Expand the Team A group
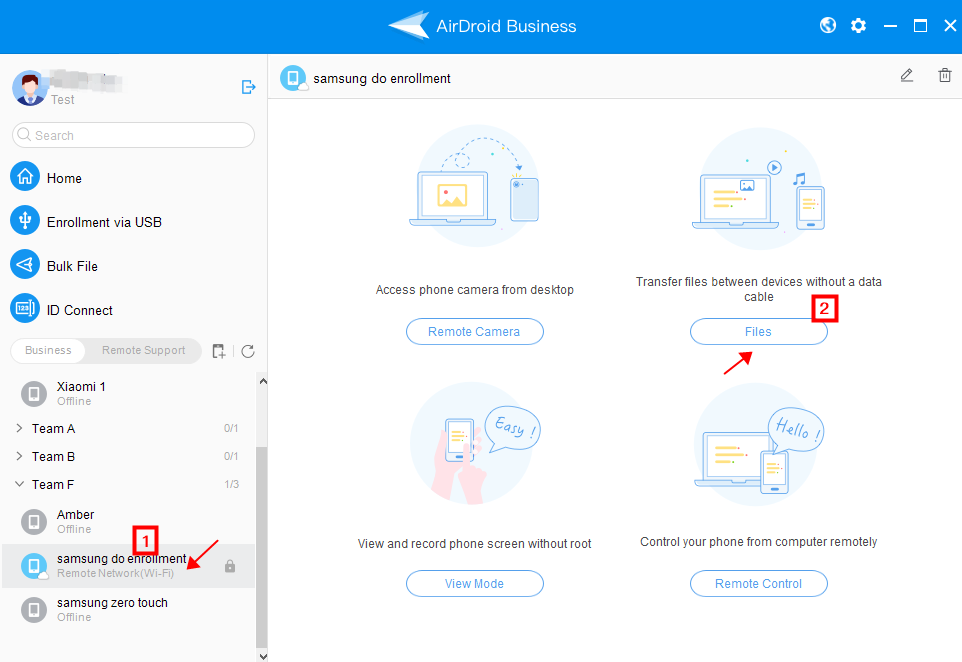 [x=53, y=428]
